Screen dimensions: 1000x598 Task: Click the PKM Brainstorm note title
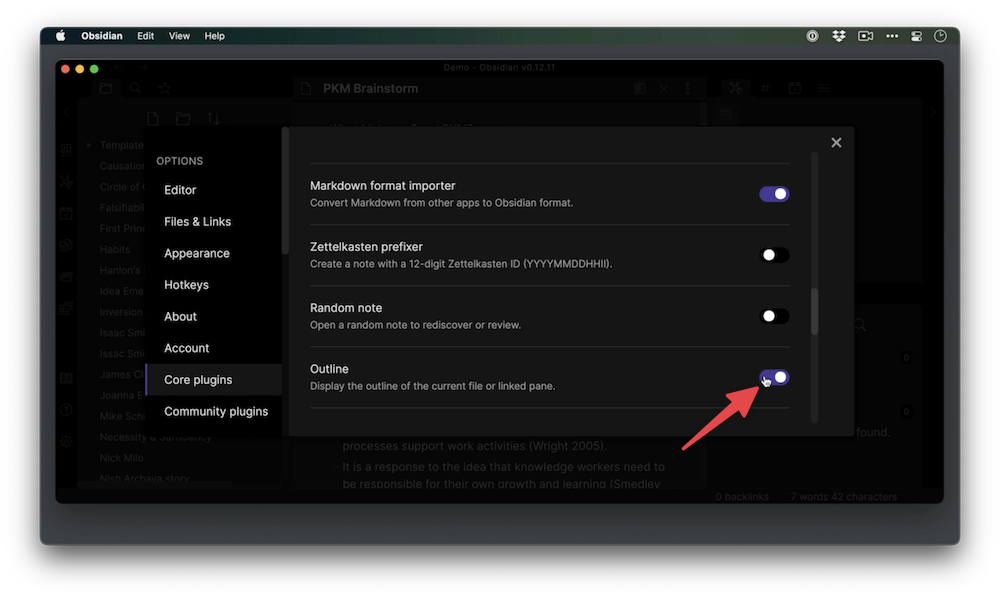tap(371, 89)
